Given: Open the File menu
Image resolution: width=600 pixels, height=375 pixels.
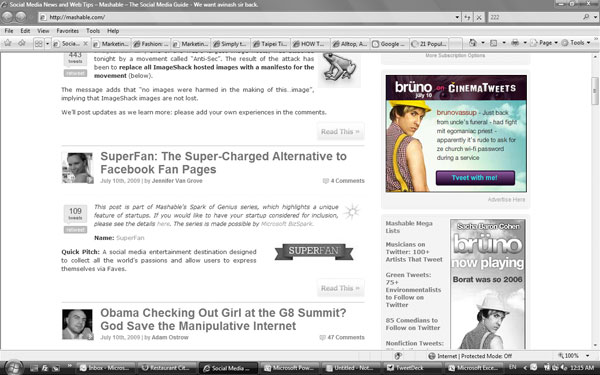Looking at the screenshot, I should (9, 31).
